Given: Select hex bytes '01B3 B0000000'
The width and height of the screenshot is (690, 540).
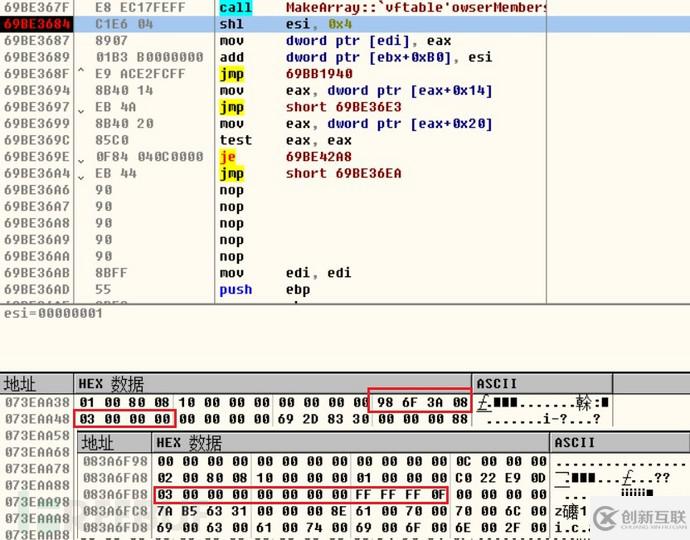Looking at the screenshot, I should pos(149,57).
